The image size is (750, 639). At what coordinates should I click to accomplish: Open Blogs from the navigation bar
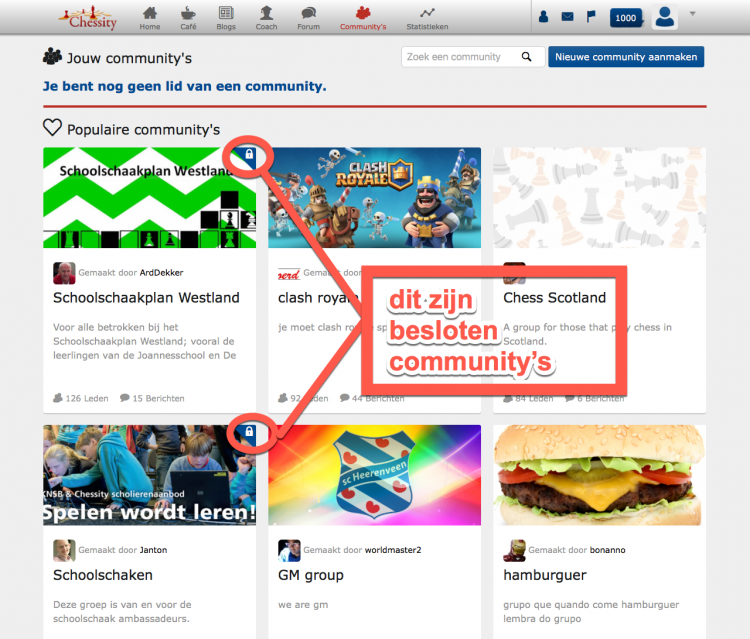pyautogui.click(x=226, y=18)
